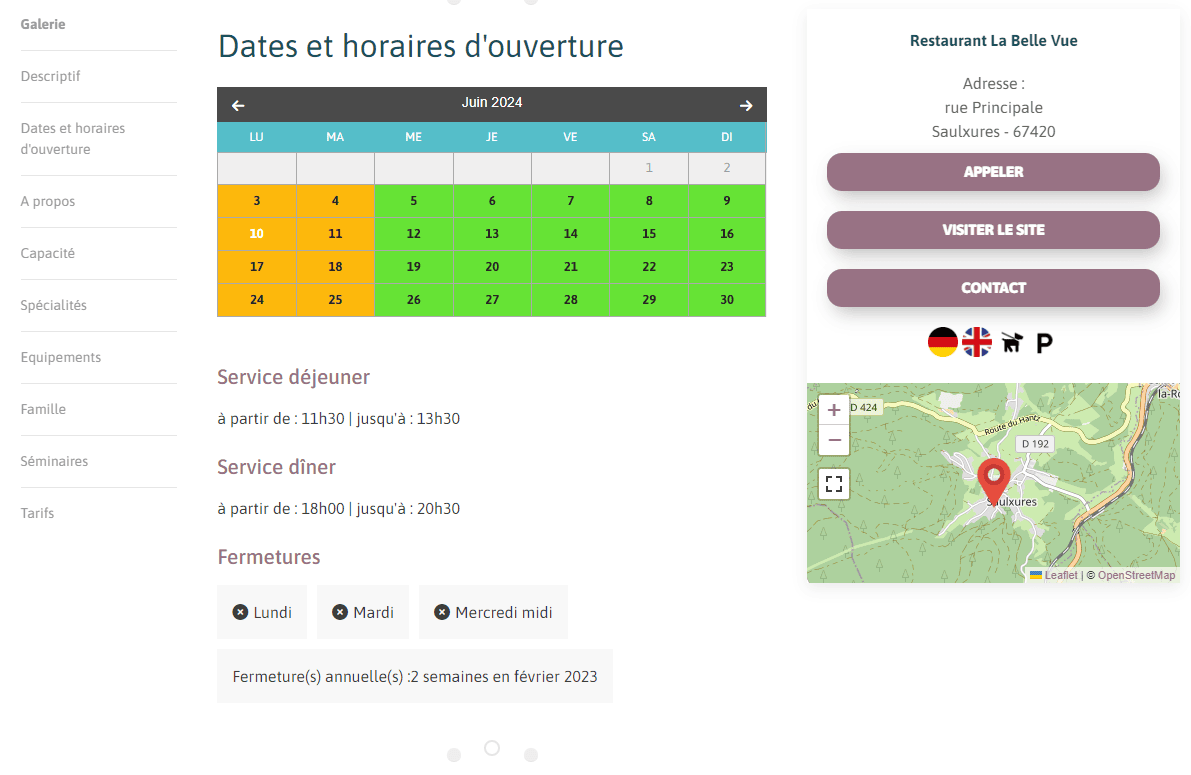Image resolution: width=1191 pixels, height=775 pixels.
Task: Open the OpenStreetMap attribution link
Action: [x=1136, y=575]
